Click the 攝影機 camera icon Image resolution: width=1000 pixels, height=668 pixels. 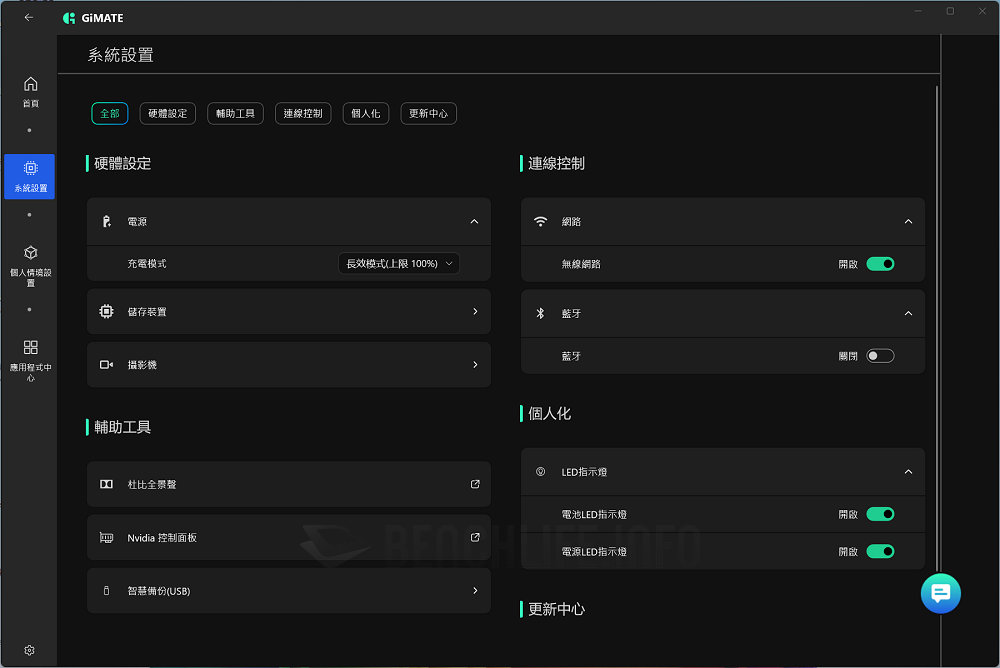coord(107,364)
